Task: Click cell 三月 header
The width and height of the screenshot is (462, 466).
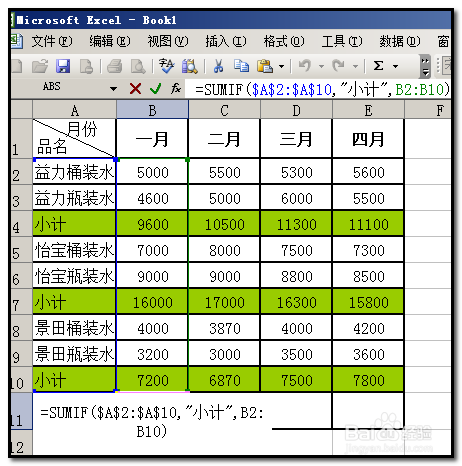Action: [x=296, y=139]
